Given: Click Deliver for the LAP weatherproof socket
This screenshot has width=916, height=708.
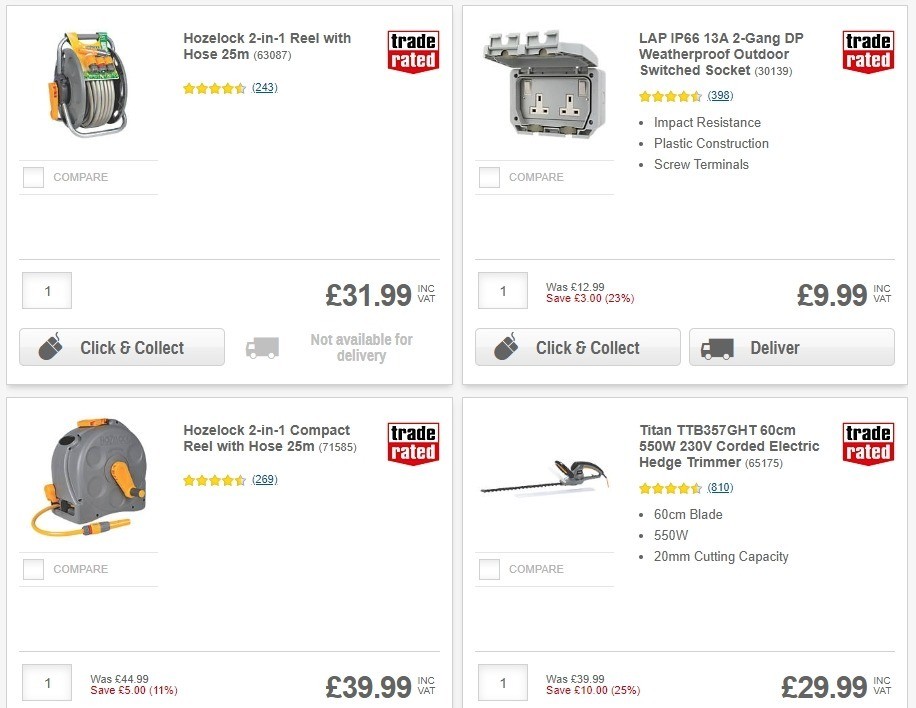Looking at the screenshot, I should click(791, 347).
